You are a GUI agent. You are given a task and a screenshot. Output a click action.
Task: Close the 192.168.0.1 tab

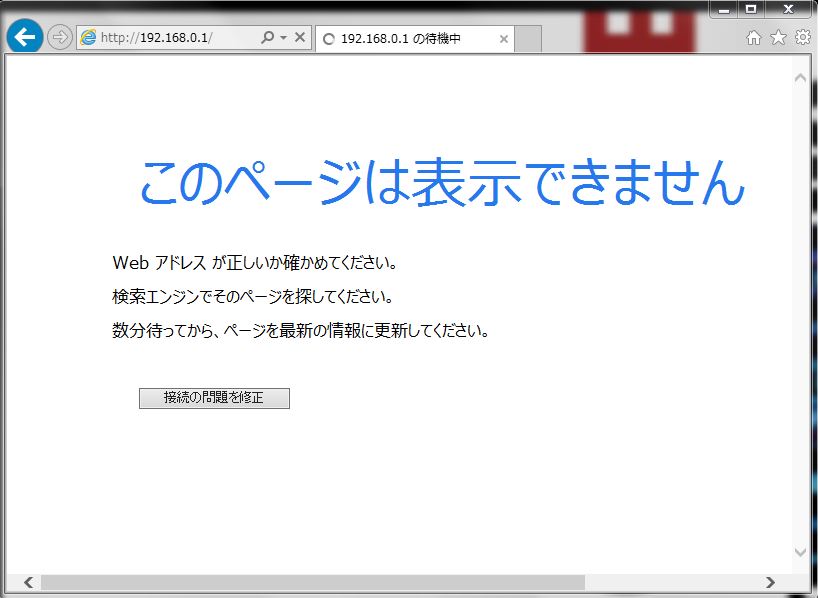(503, 39)
